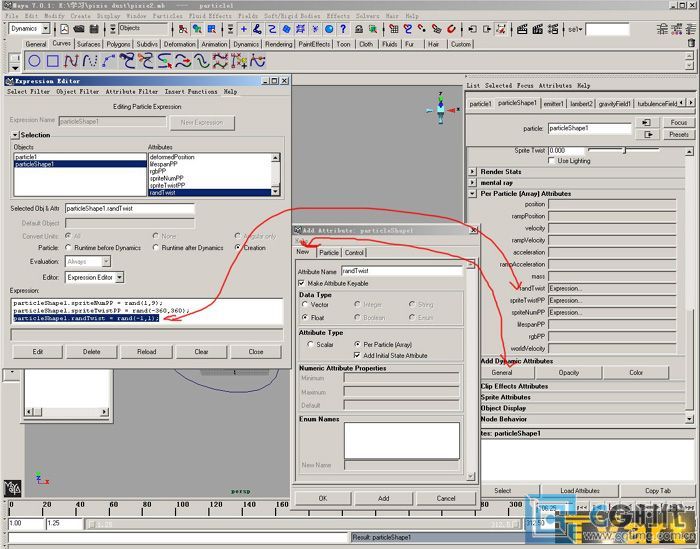Click the Make Live magnet icon
This screenshot has height=549, width=700.
(x=451, y=29)
